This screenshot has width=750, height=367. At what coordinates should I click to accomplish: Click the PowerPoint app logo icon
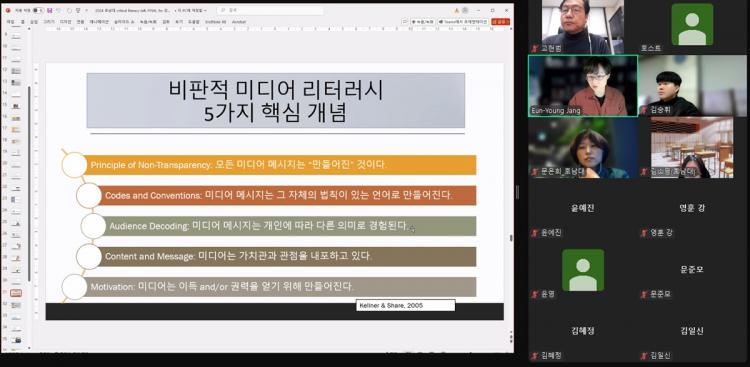click(8, 11)
